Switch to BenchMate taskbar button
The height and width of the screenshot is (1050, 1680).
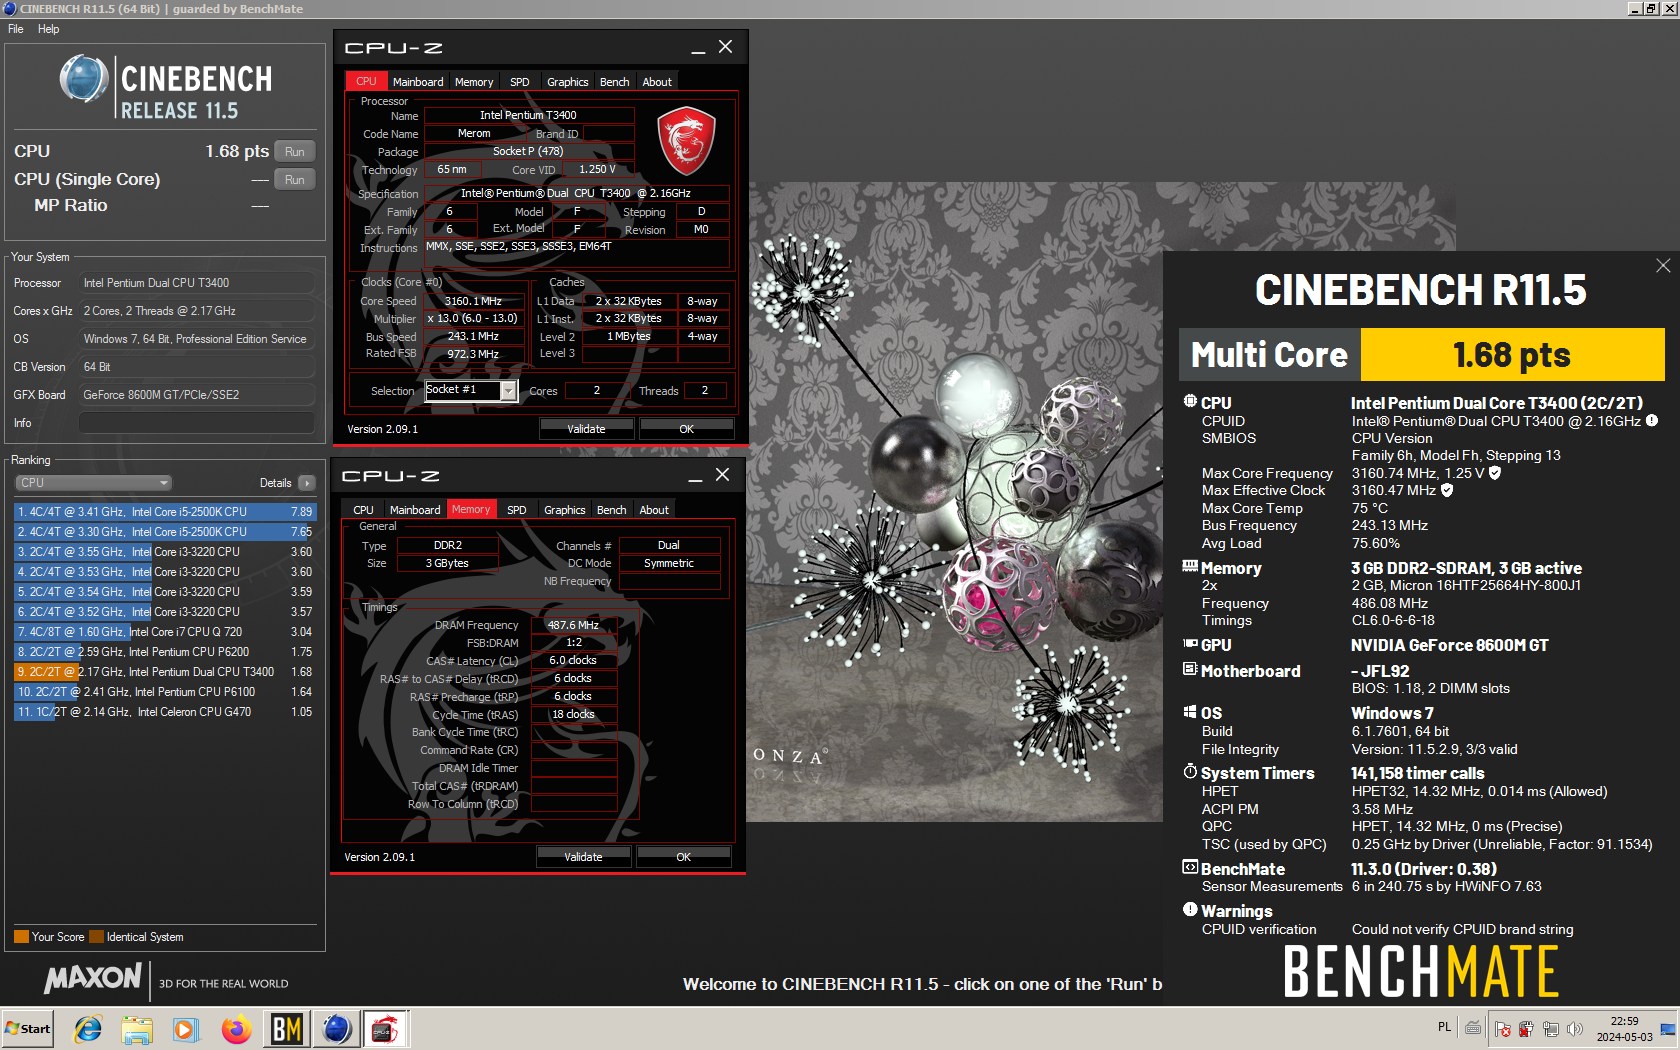coord(287,1029)
